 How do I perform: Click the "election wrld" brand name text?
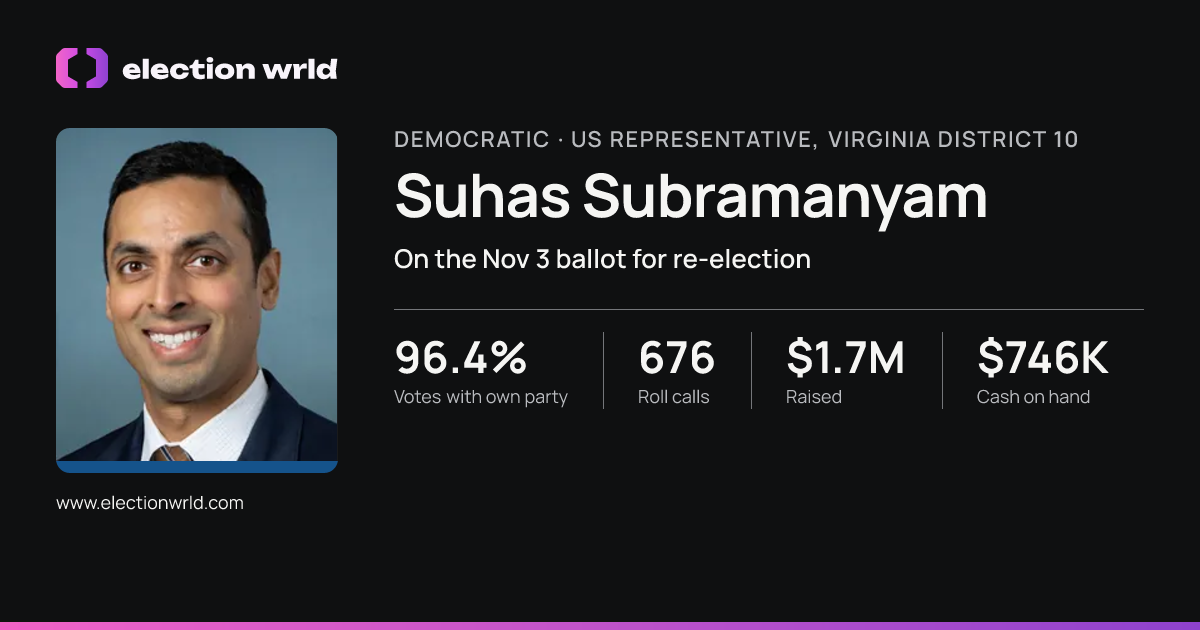[229, 69]
